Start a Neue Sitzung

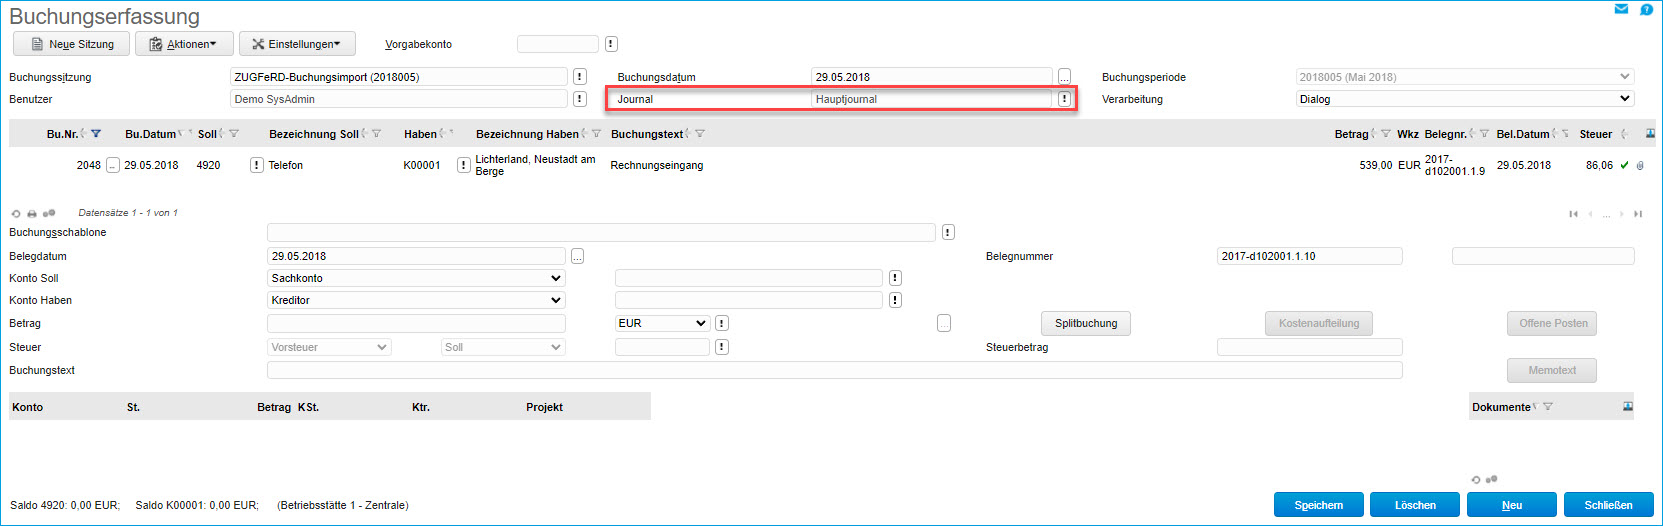point(71,44)
